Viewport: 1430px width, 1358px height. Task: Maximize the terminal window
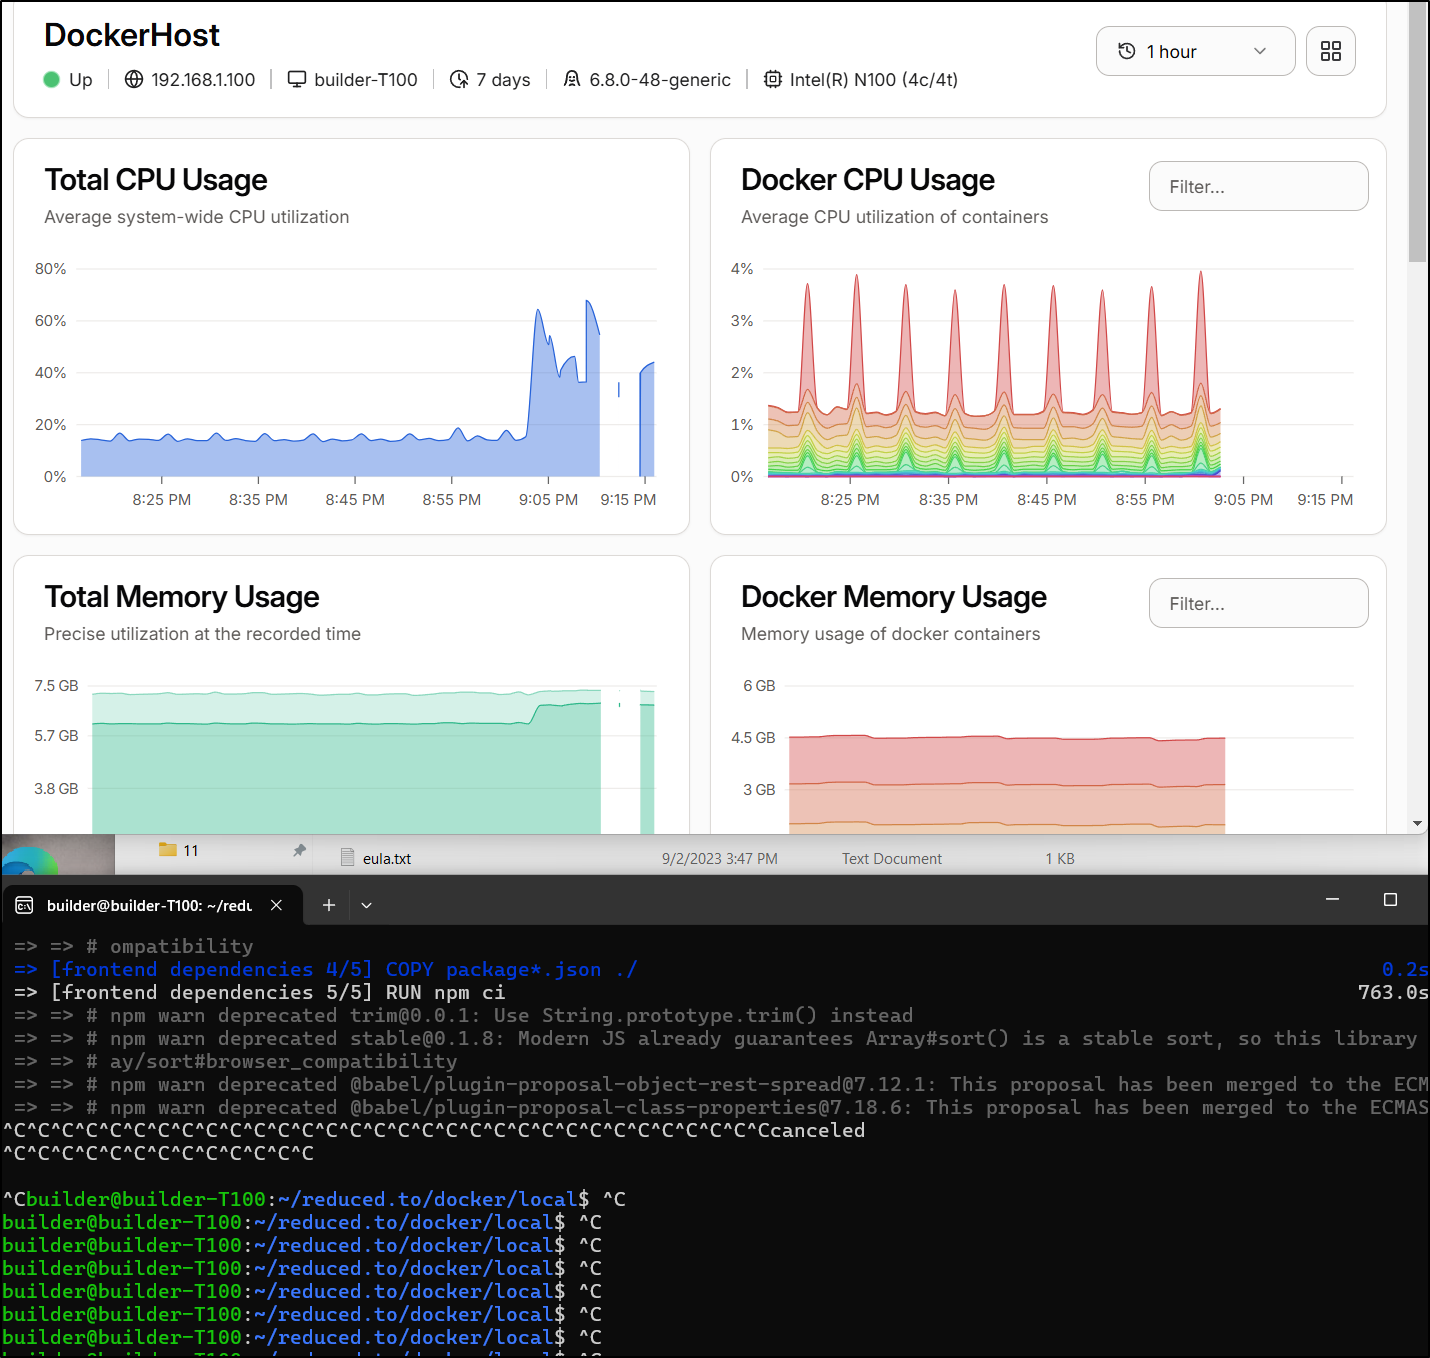click(1390, 900)
